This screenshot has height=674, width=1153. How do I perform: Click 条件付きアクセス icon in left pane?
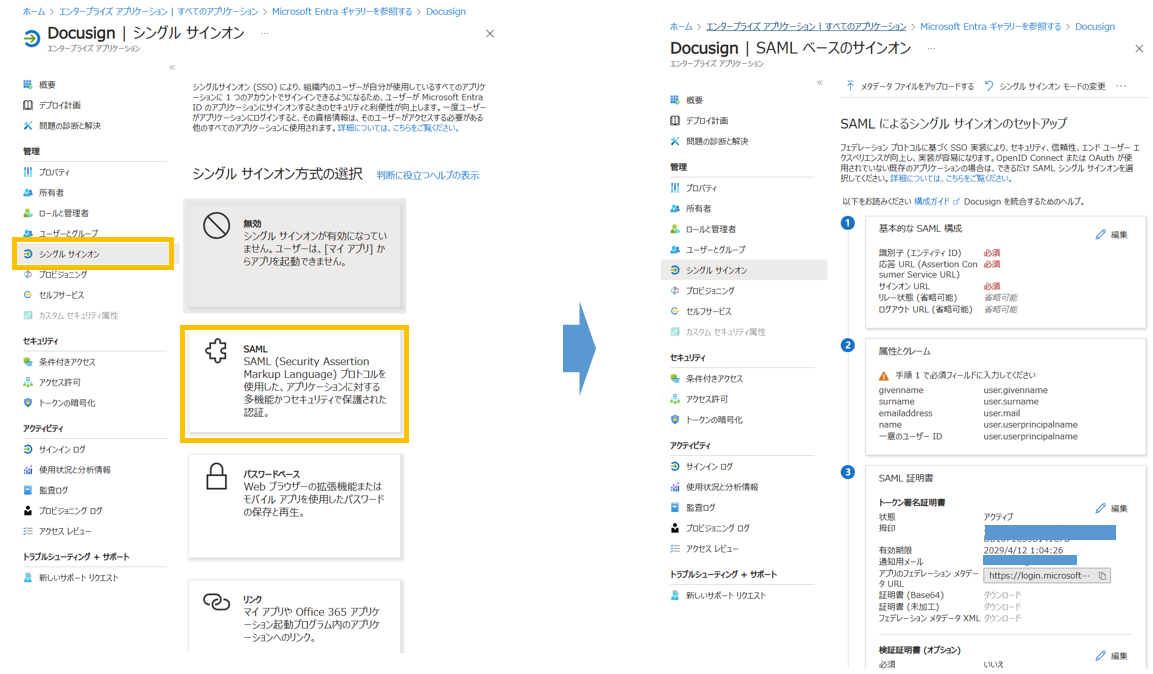point(28,362)
